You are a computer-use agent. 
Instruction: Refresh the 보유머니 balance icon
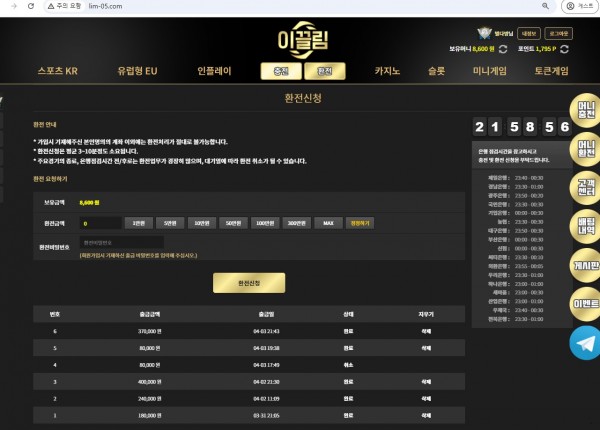(x=503, y=49)
